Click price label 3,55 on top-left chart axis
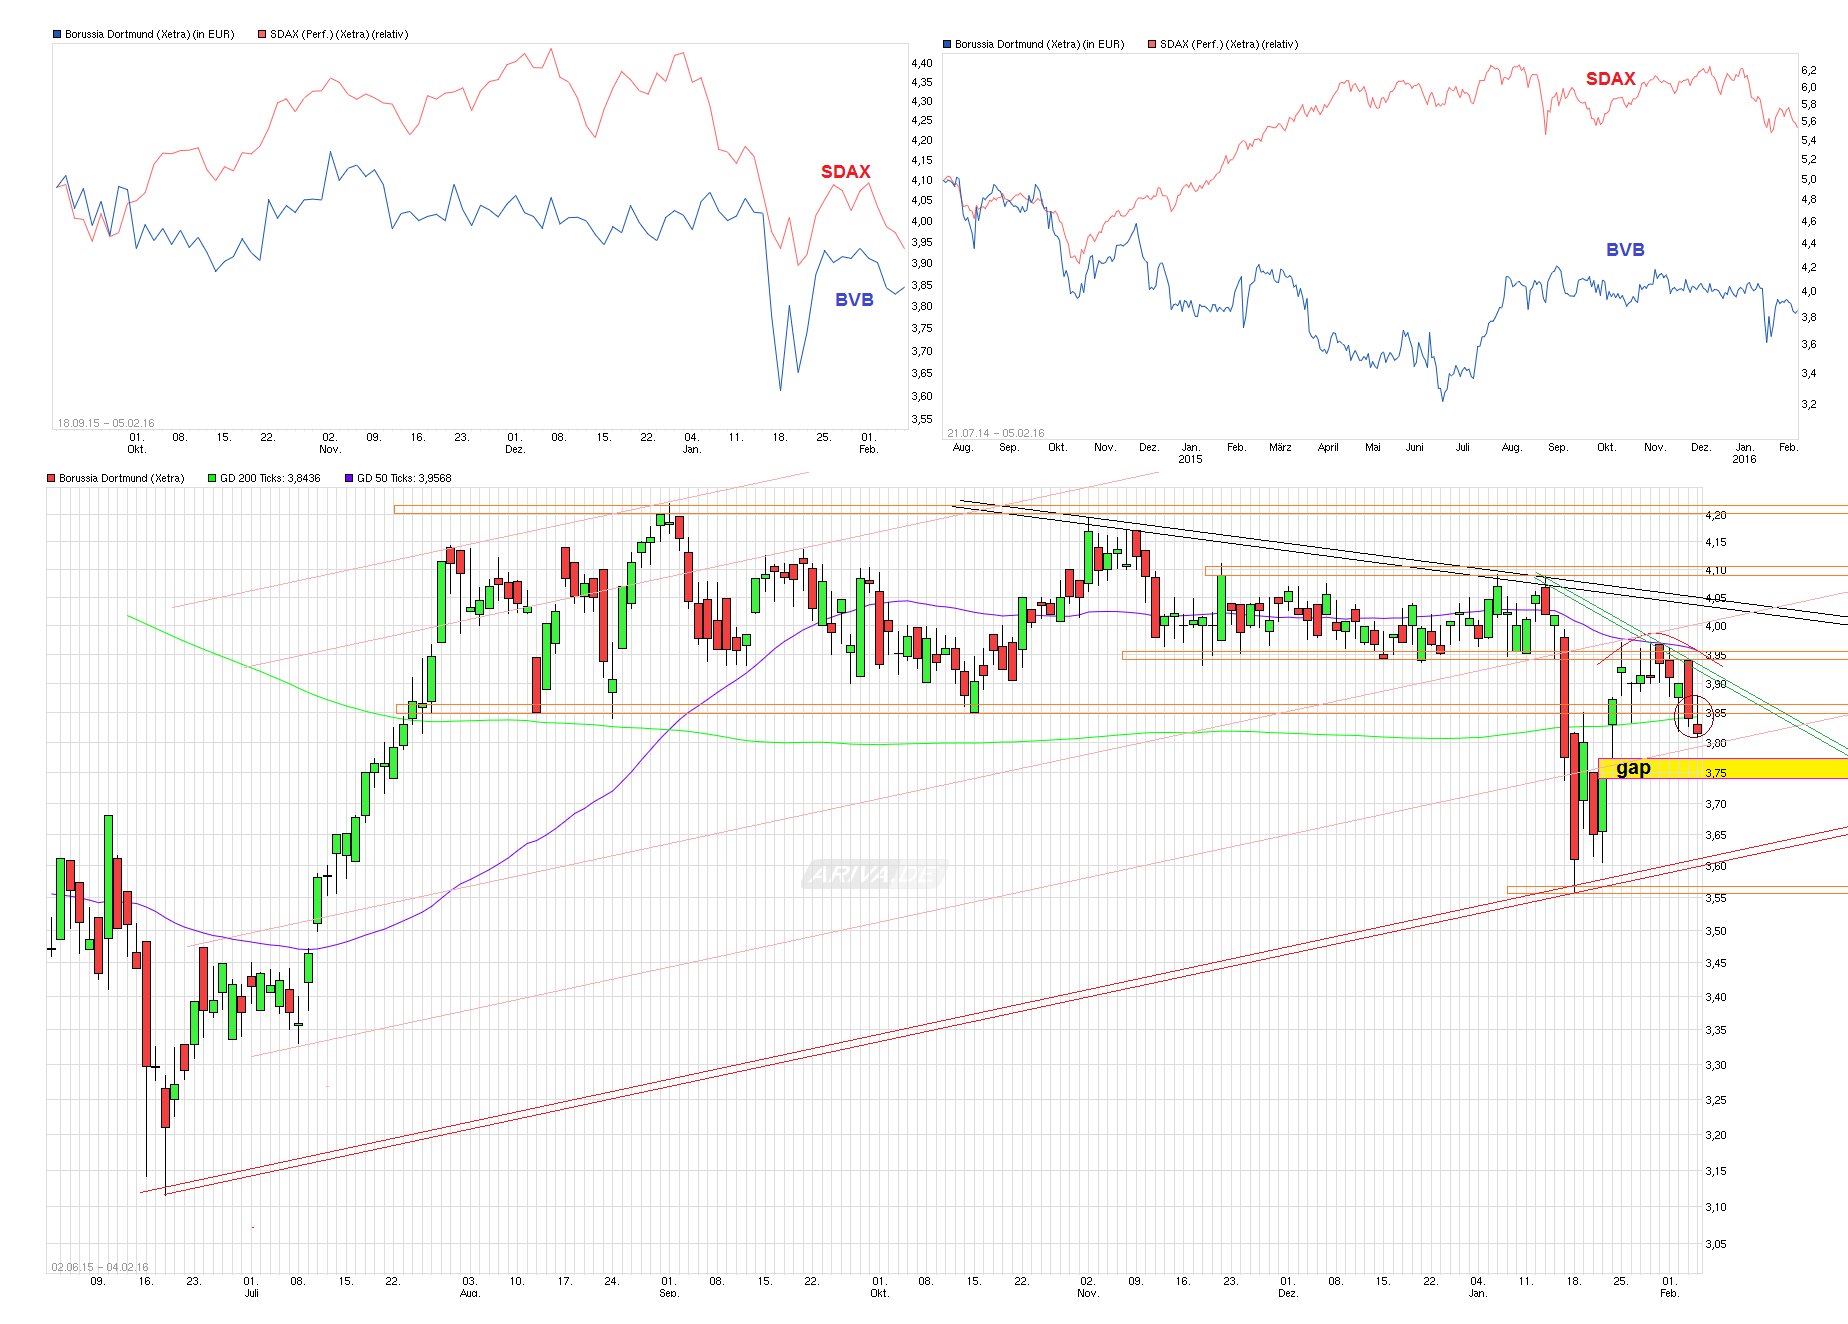The image size is (1848, 1324). [922, 419]
